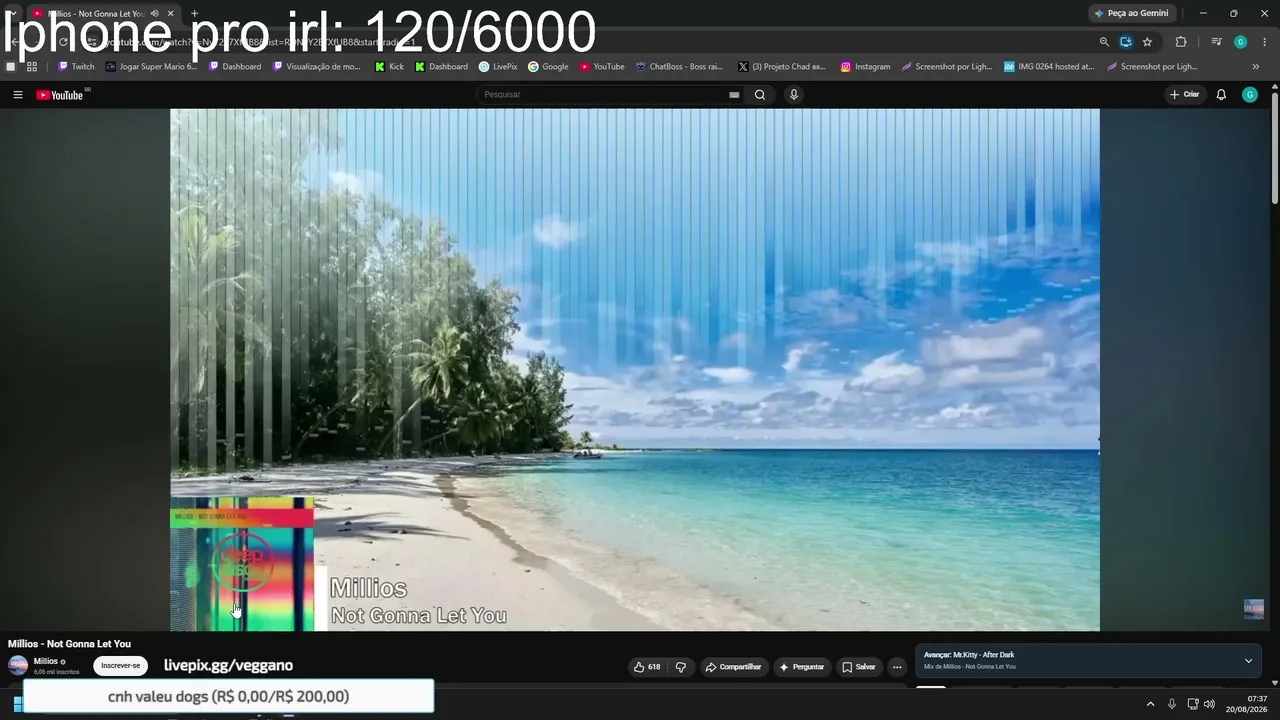Open the Millios channel name link
Screen dimensions: 1280x720
46,661
